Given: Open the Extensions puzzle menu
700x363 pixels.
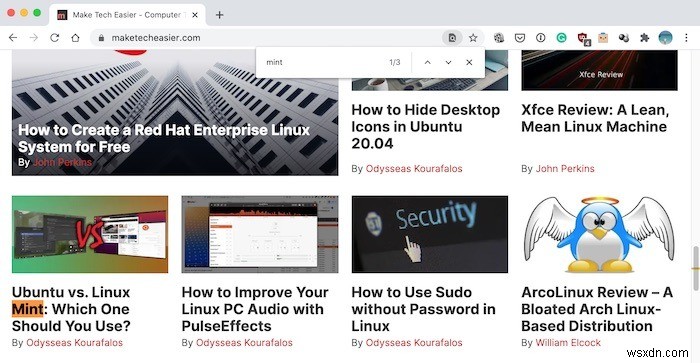Looking at the screenshot, I should point(644,38).
